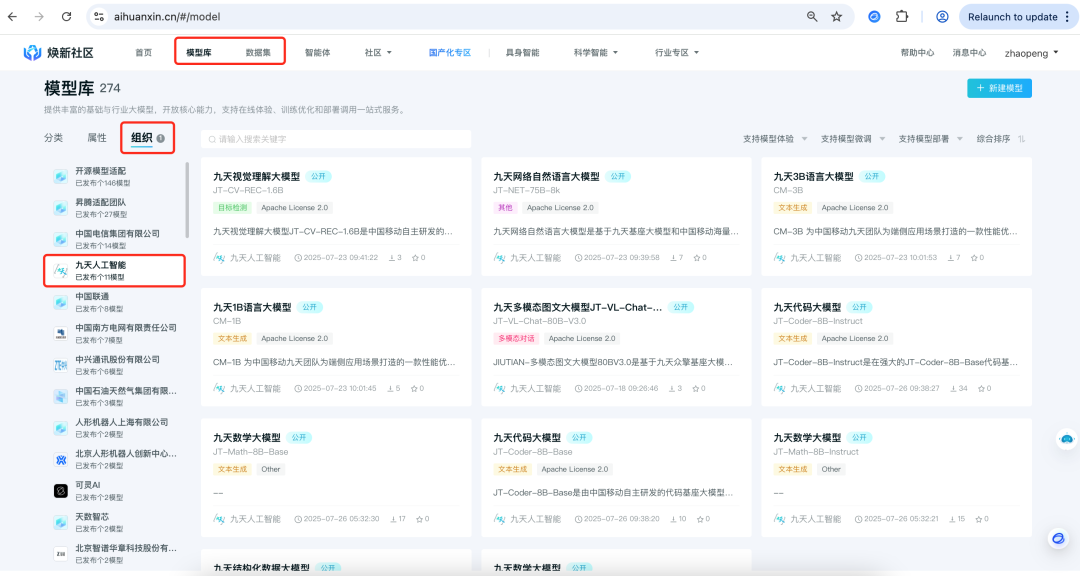Select the 可灵AI logo icon
Image resolution: width=1080 pixels, height=576 pixels.
coord(61,491)
